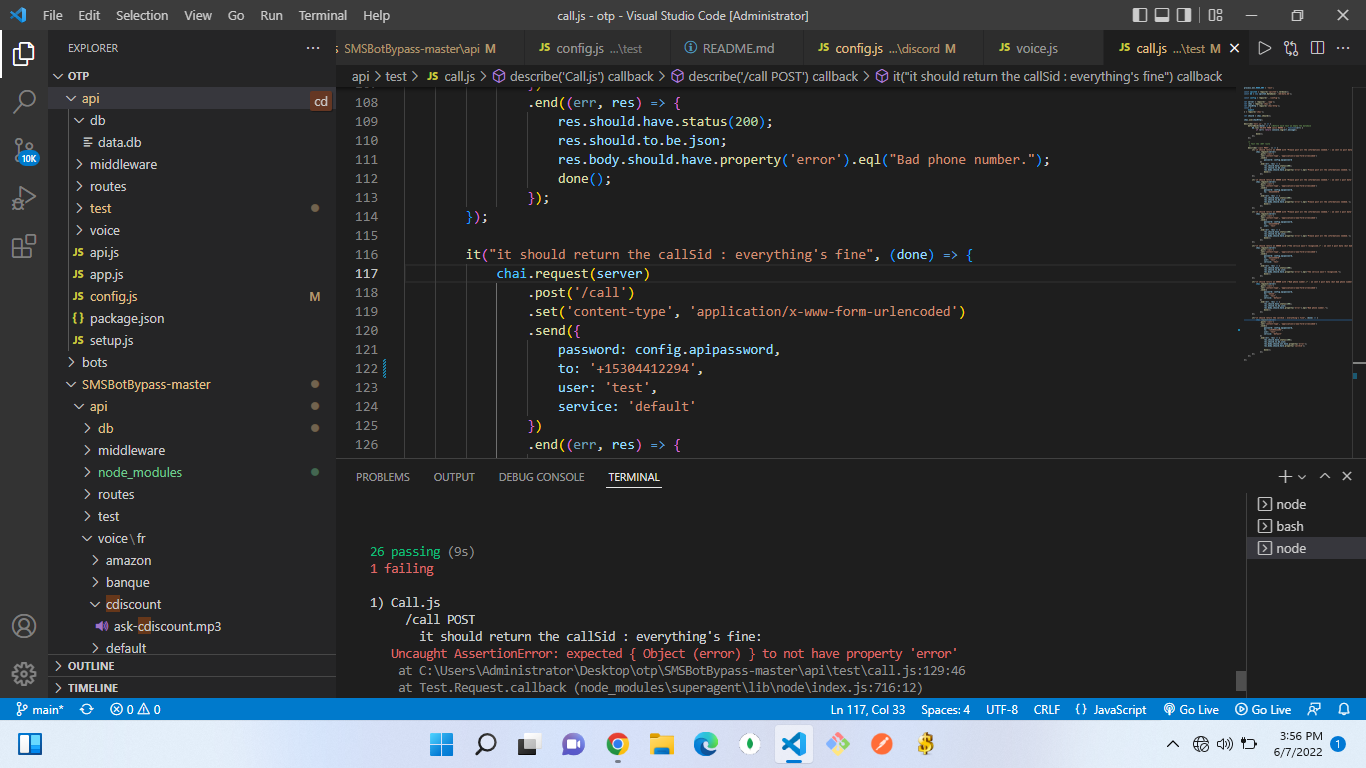Synchronize changes icon in status bar
This screenshot has width=1366, height=768.
point(87,709)
